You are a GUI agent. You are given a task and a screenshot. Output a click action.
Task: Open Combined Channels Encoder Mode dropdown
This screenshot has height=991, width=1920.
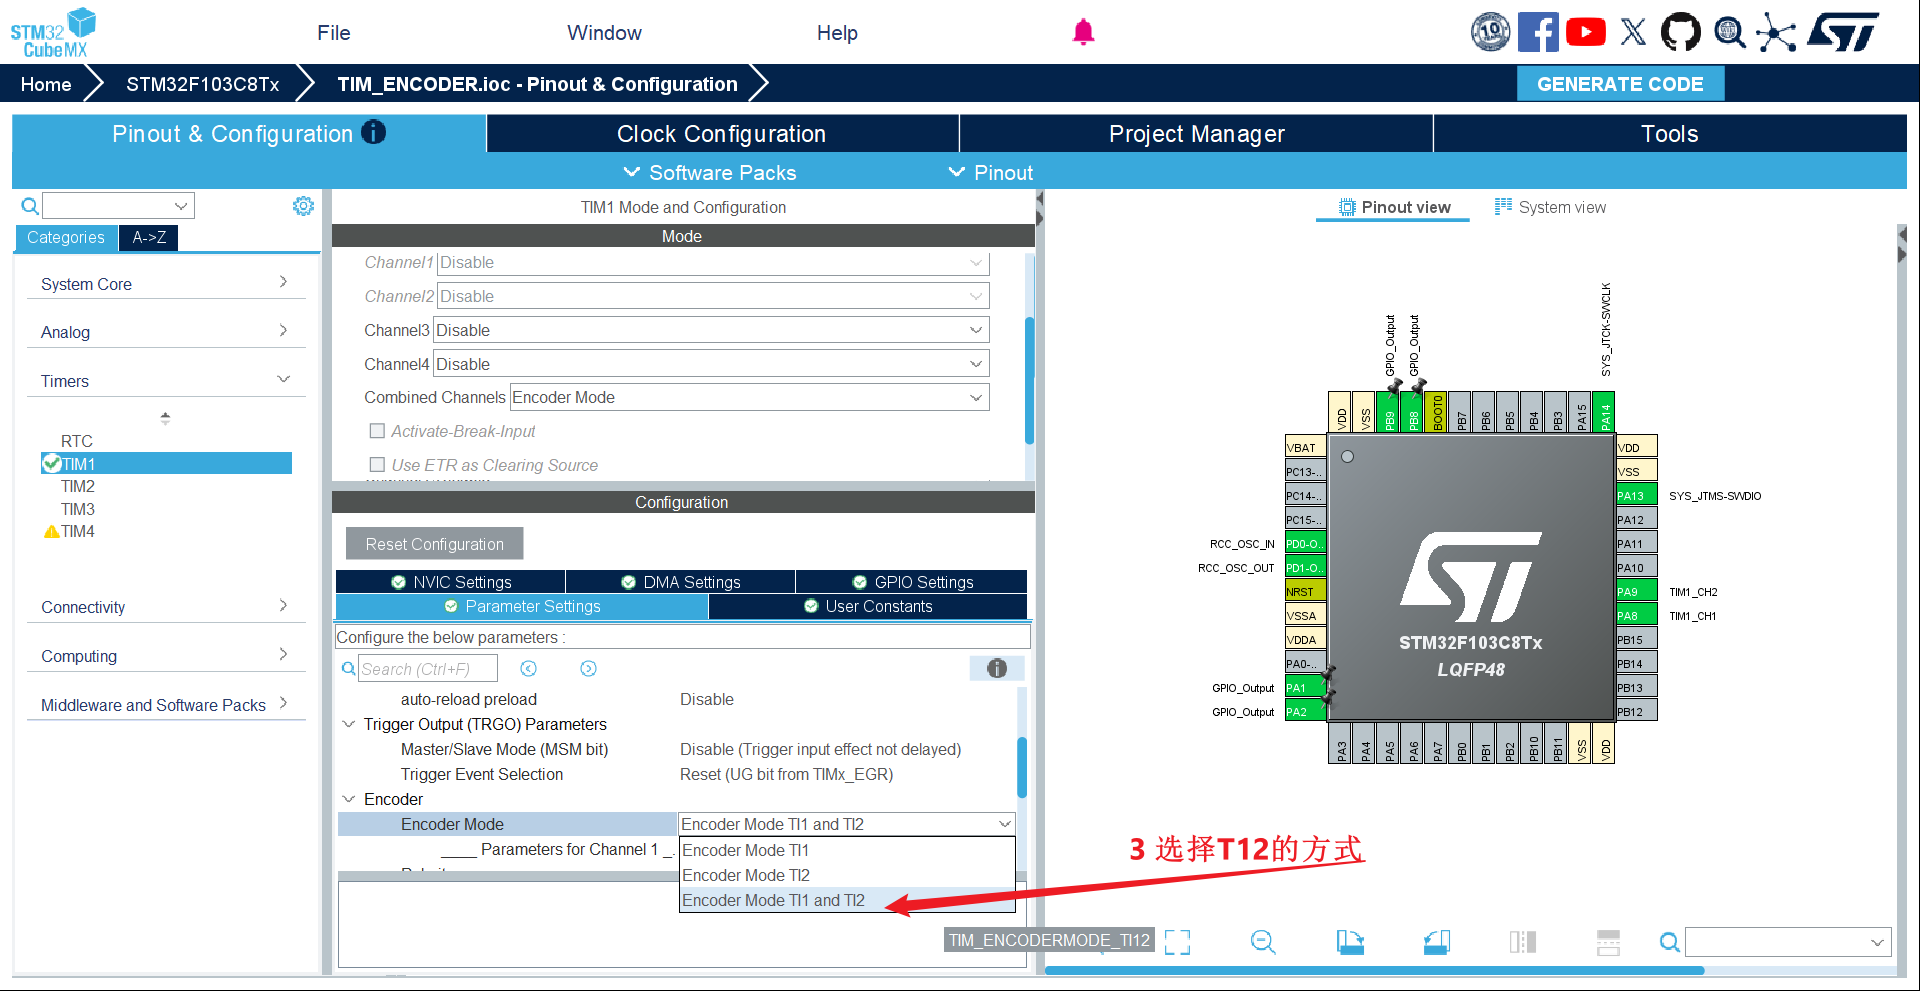point(749,397)
